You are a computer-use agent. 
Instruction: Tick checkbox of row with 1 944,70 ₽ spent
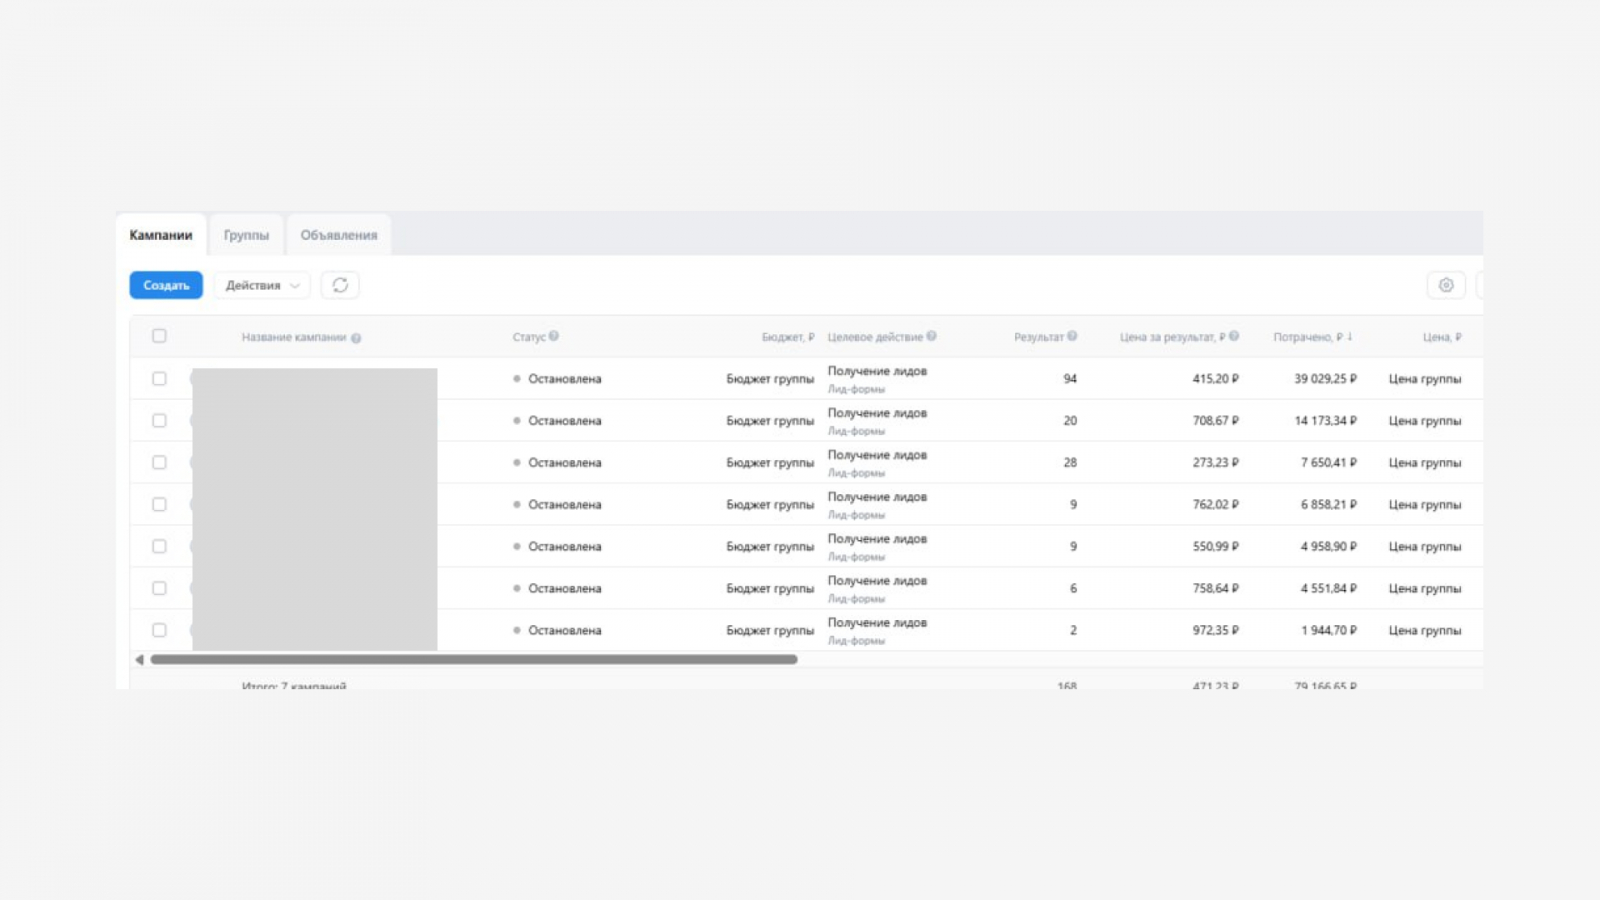click(159, 631)
